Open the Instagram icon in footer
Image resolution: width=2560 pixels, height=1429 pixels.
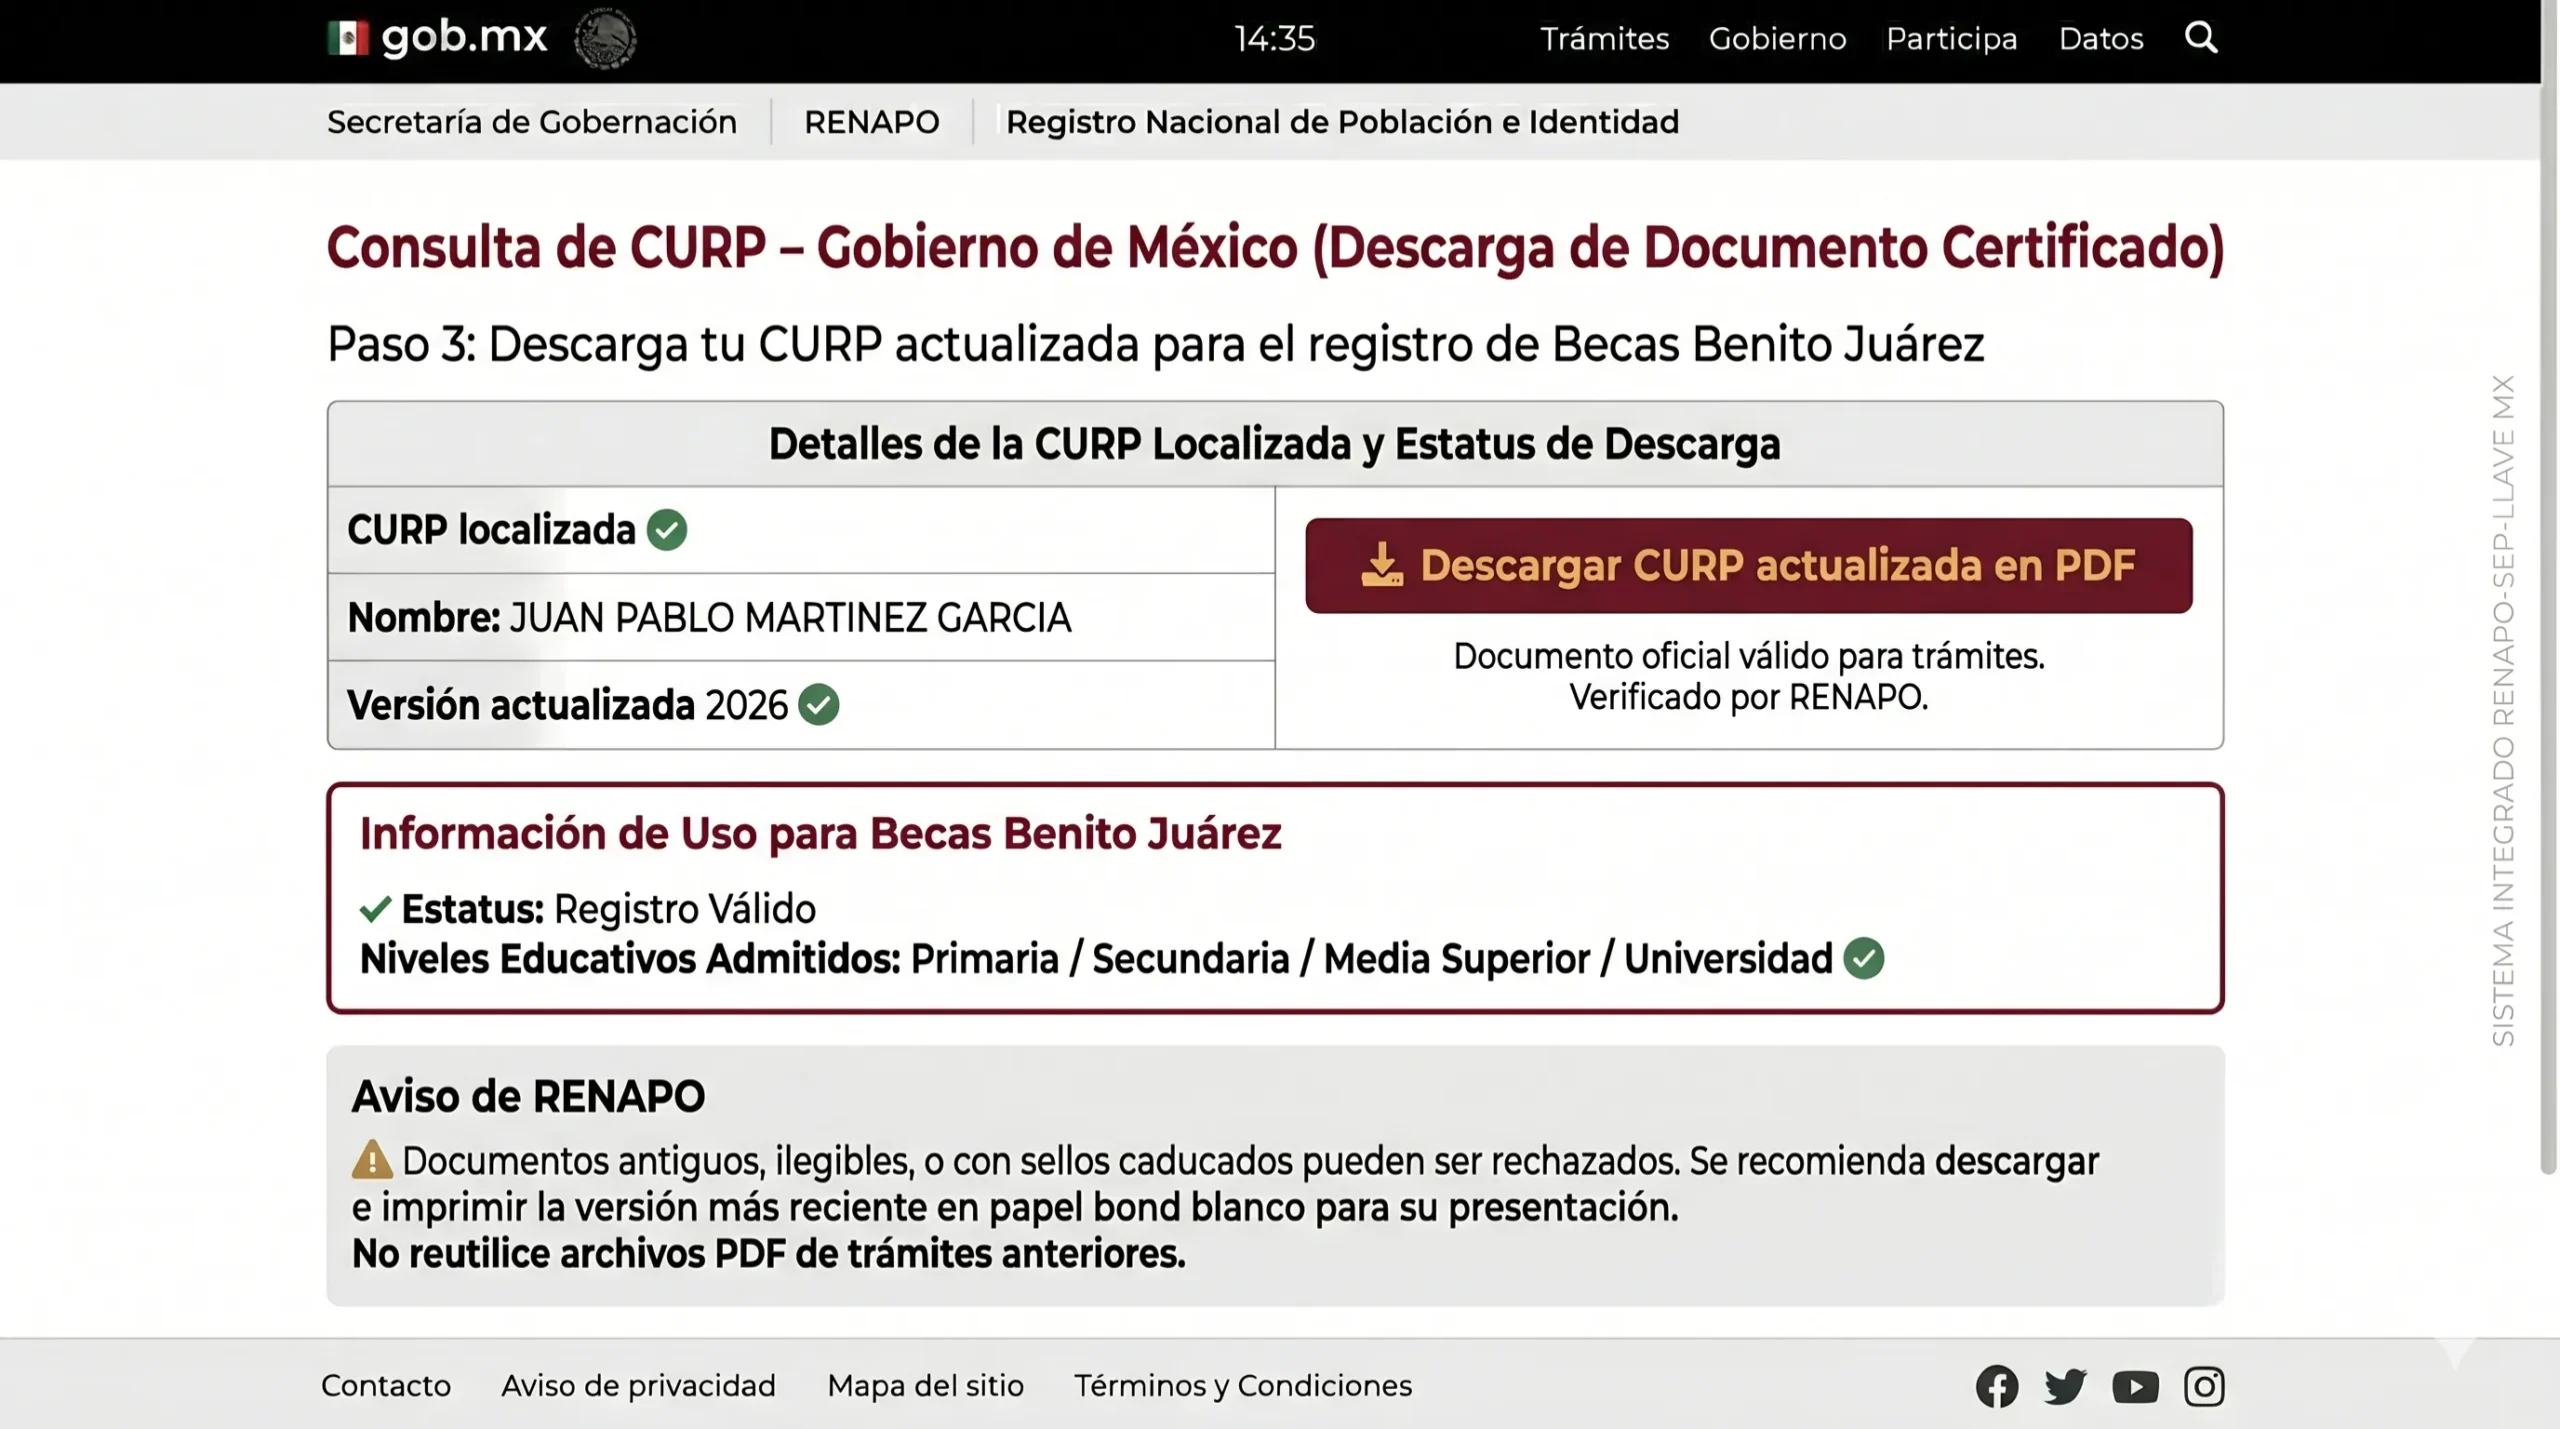pyautogui.click(x=2204, y=1386)
